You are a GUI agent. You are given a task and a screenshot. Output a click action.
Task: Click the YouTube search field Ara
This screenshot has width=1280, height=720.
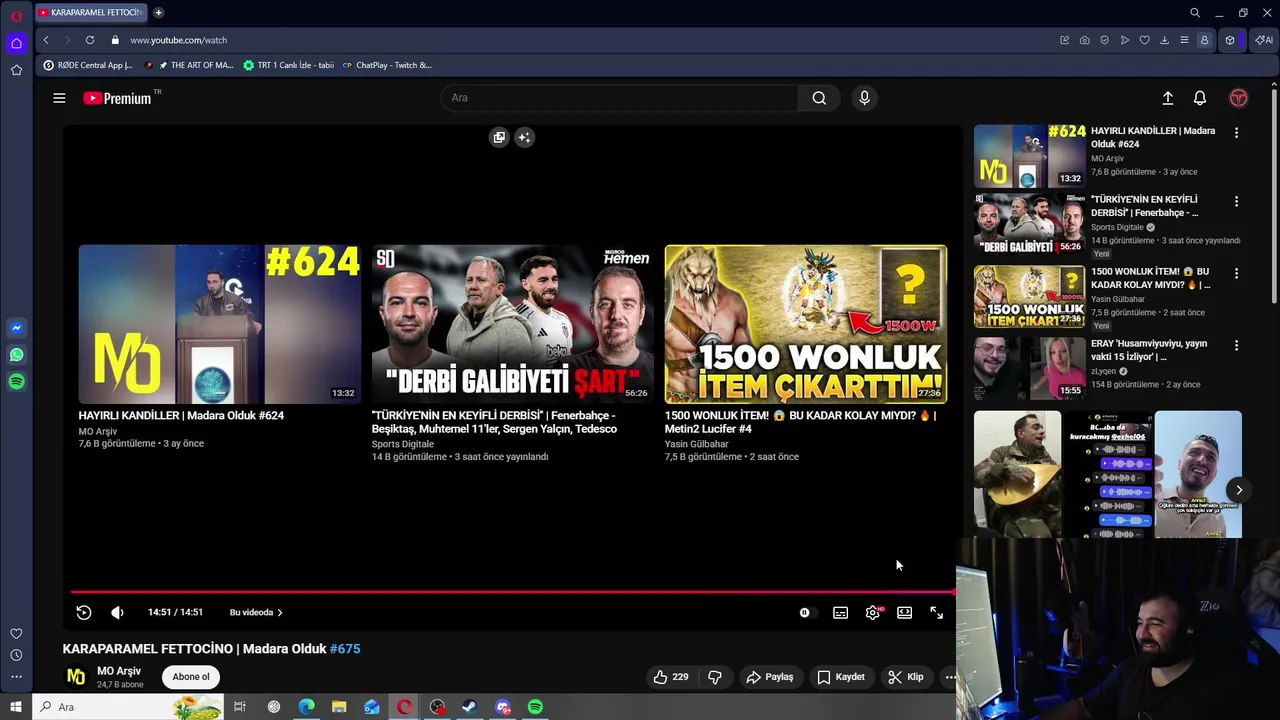(620, 98)
